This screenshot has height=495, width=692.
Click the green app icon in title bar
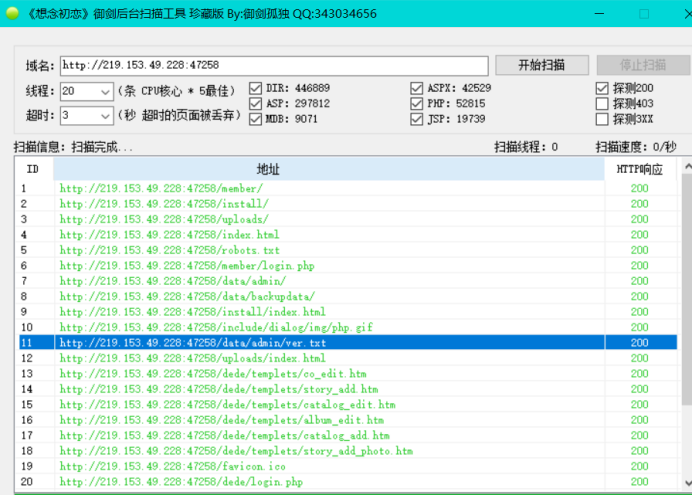pos(12,13)
